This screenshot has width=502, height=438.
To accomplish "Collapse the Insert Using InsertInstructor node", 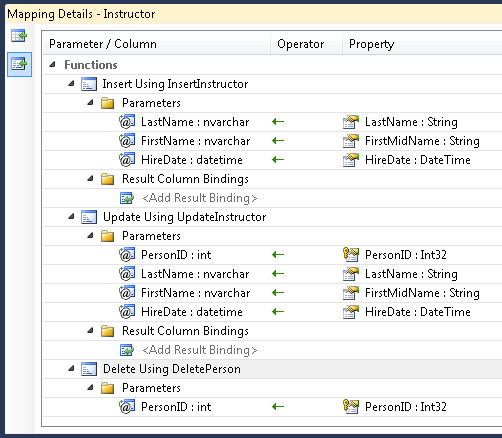I will coord(71,84).
